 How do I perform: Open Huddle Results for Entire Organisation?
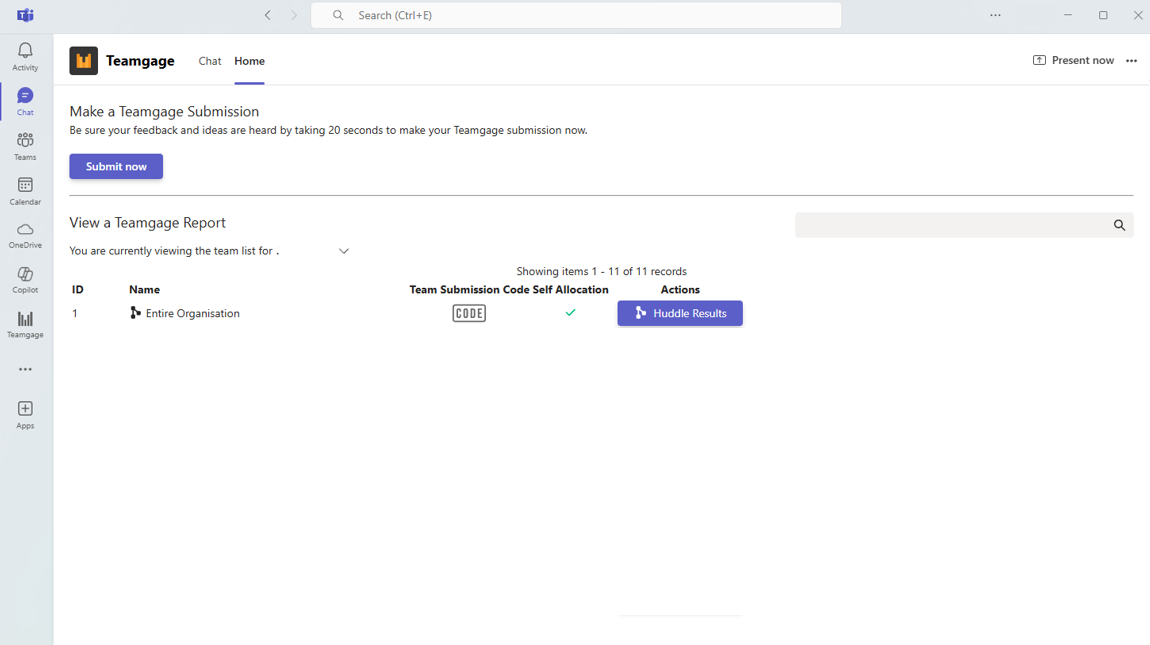point(680,314)
